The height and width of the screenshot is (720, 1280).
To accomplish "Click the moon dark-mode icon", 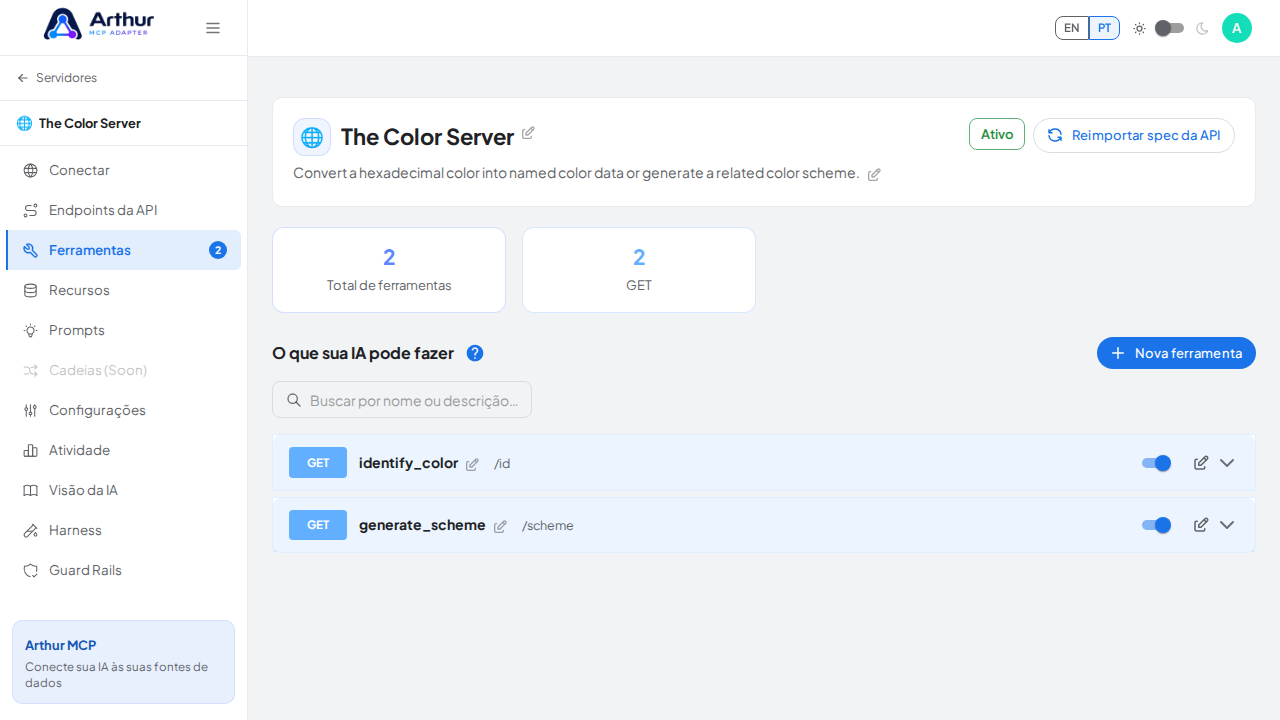I will (1202, 28).
